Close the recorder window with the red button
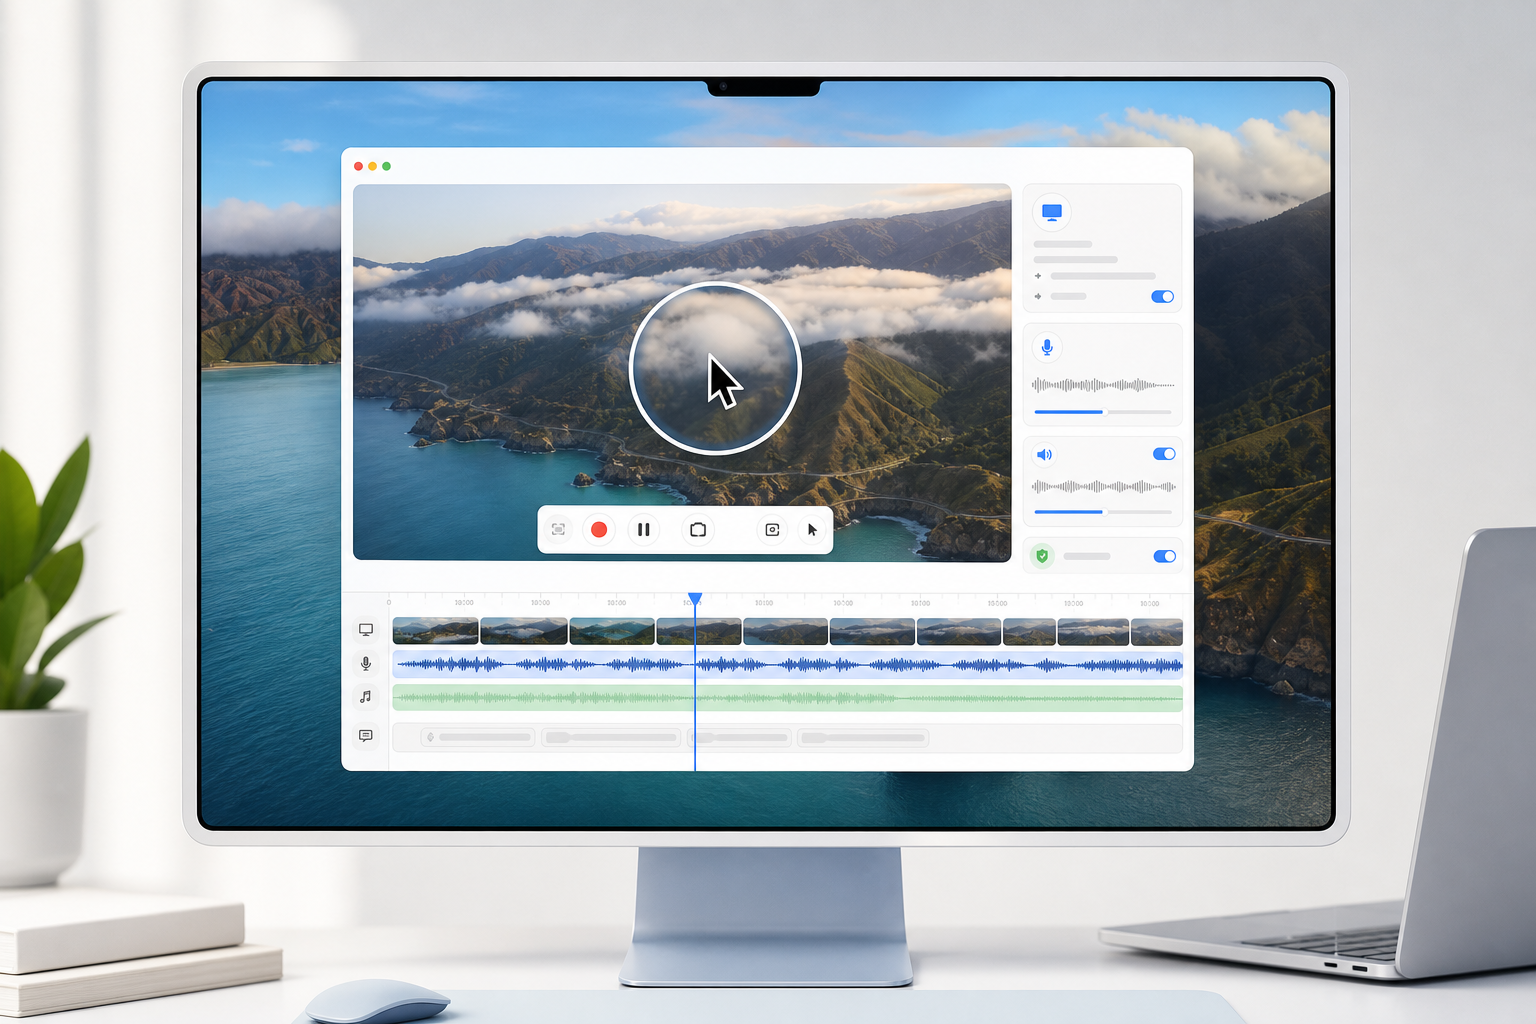1536x1024 pixels. [358, 166]
